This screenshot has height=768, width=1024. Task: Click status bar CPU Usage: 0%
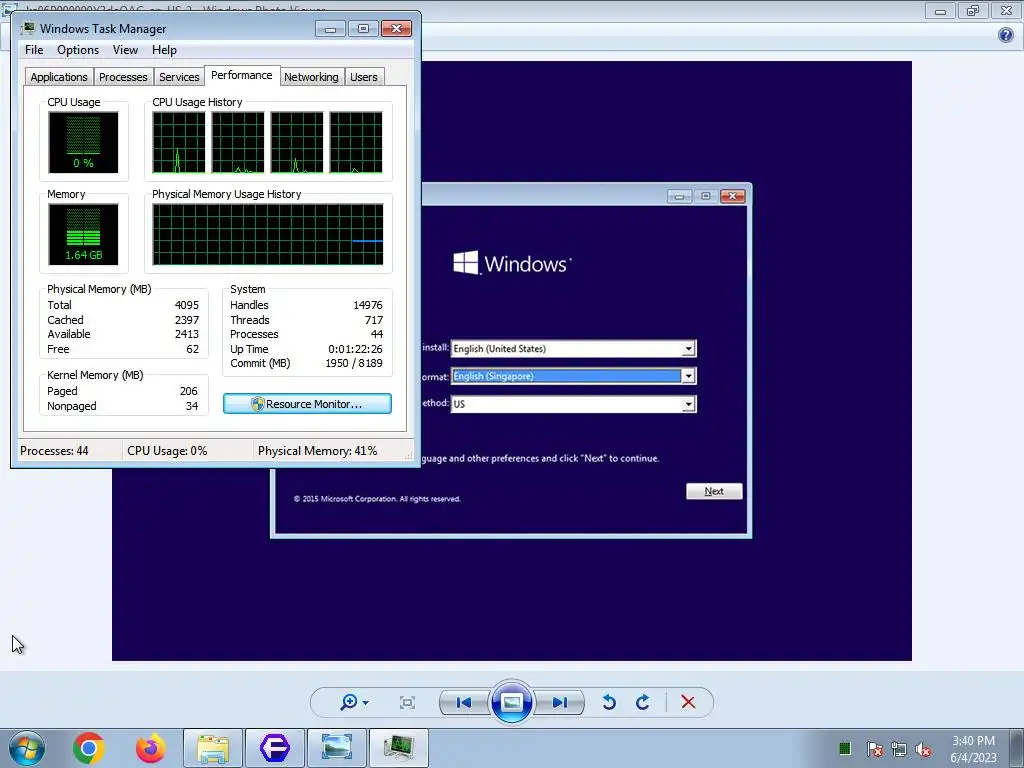pyautogui.click(x=167, y=451)
